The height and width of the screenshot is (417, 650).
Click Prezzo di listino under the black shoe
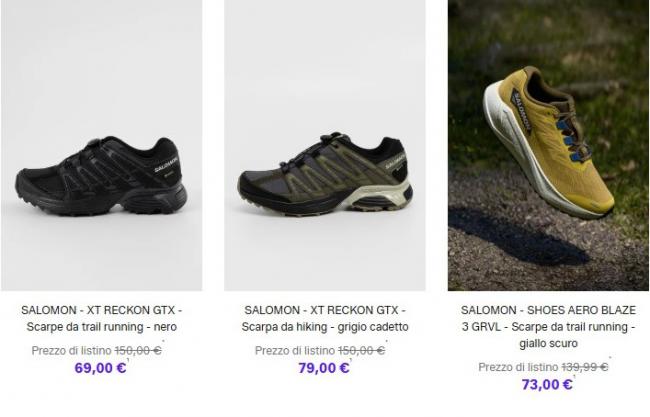tap(71, 351)
